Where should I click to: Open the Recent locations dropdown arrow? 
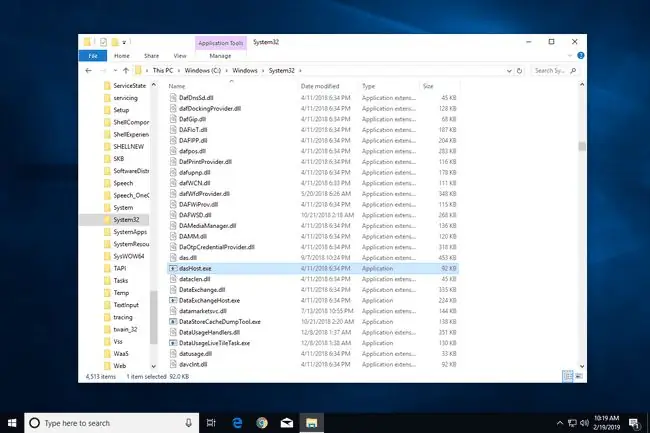(115, 71)
